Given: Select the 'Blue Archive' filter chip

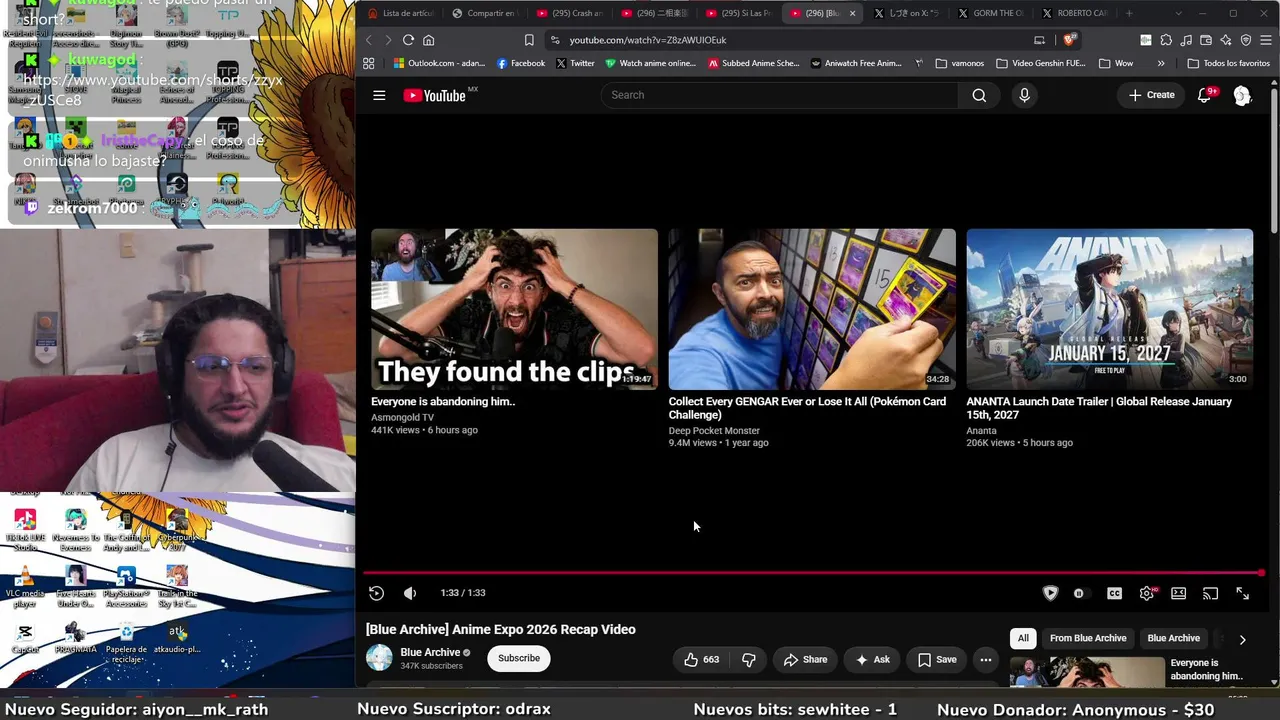Looking at the screenshot, I should [1173, 638].
